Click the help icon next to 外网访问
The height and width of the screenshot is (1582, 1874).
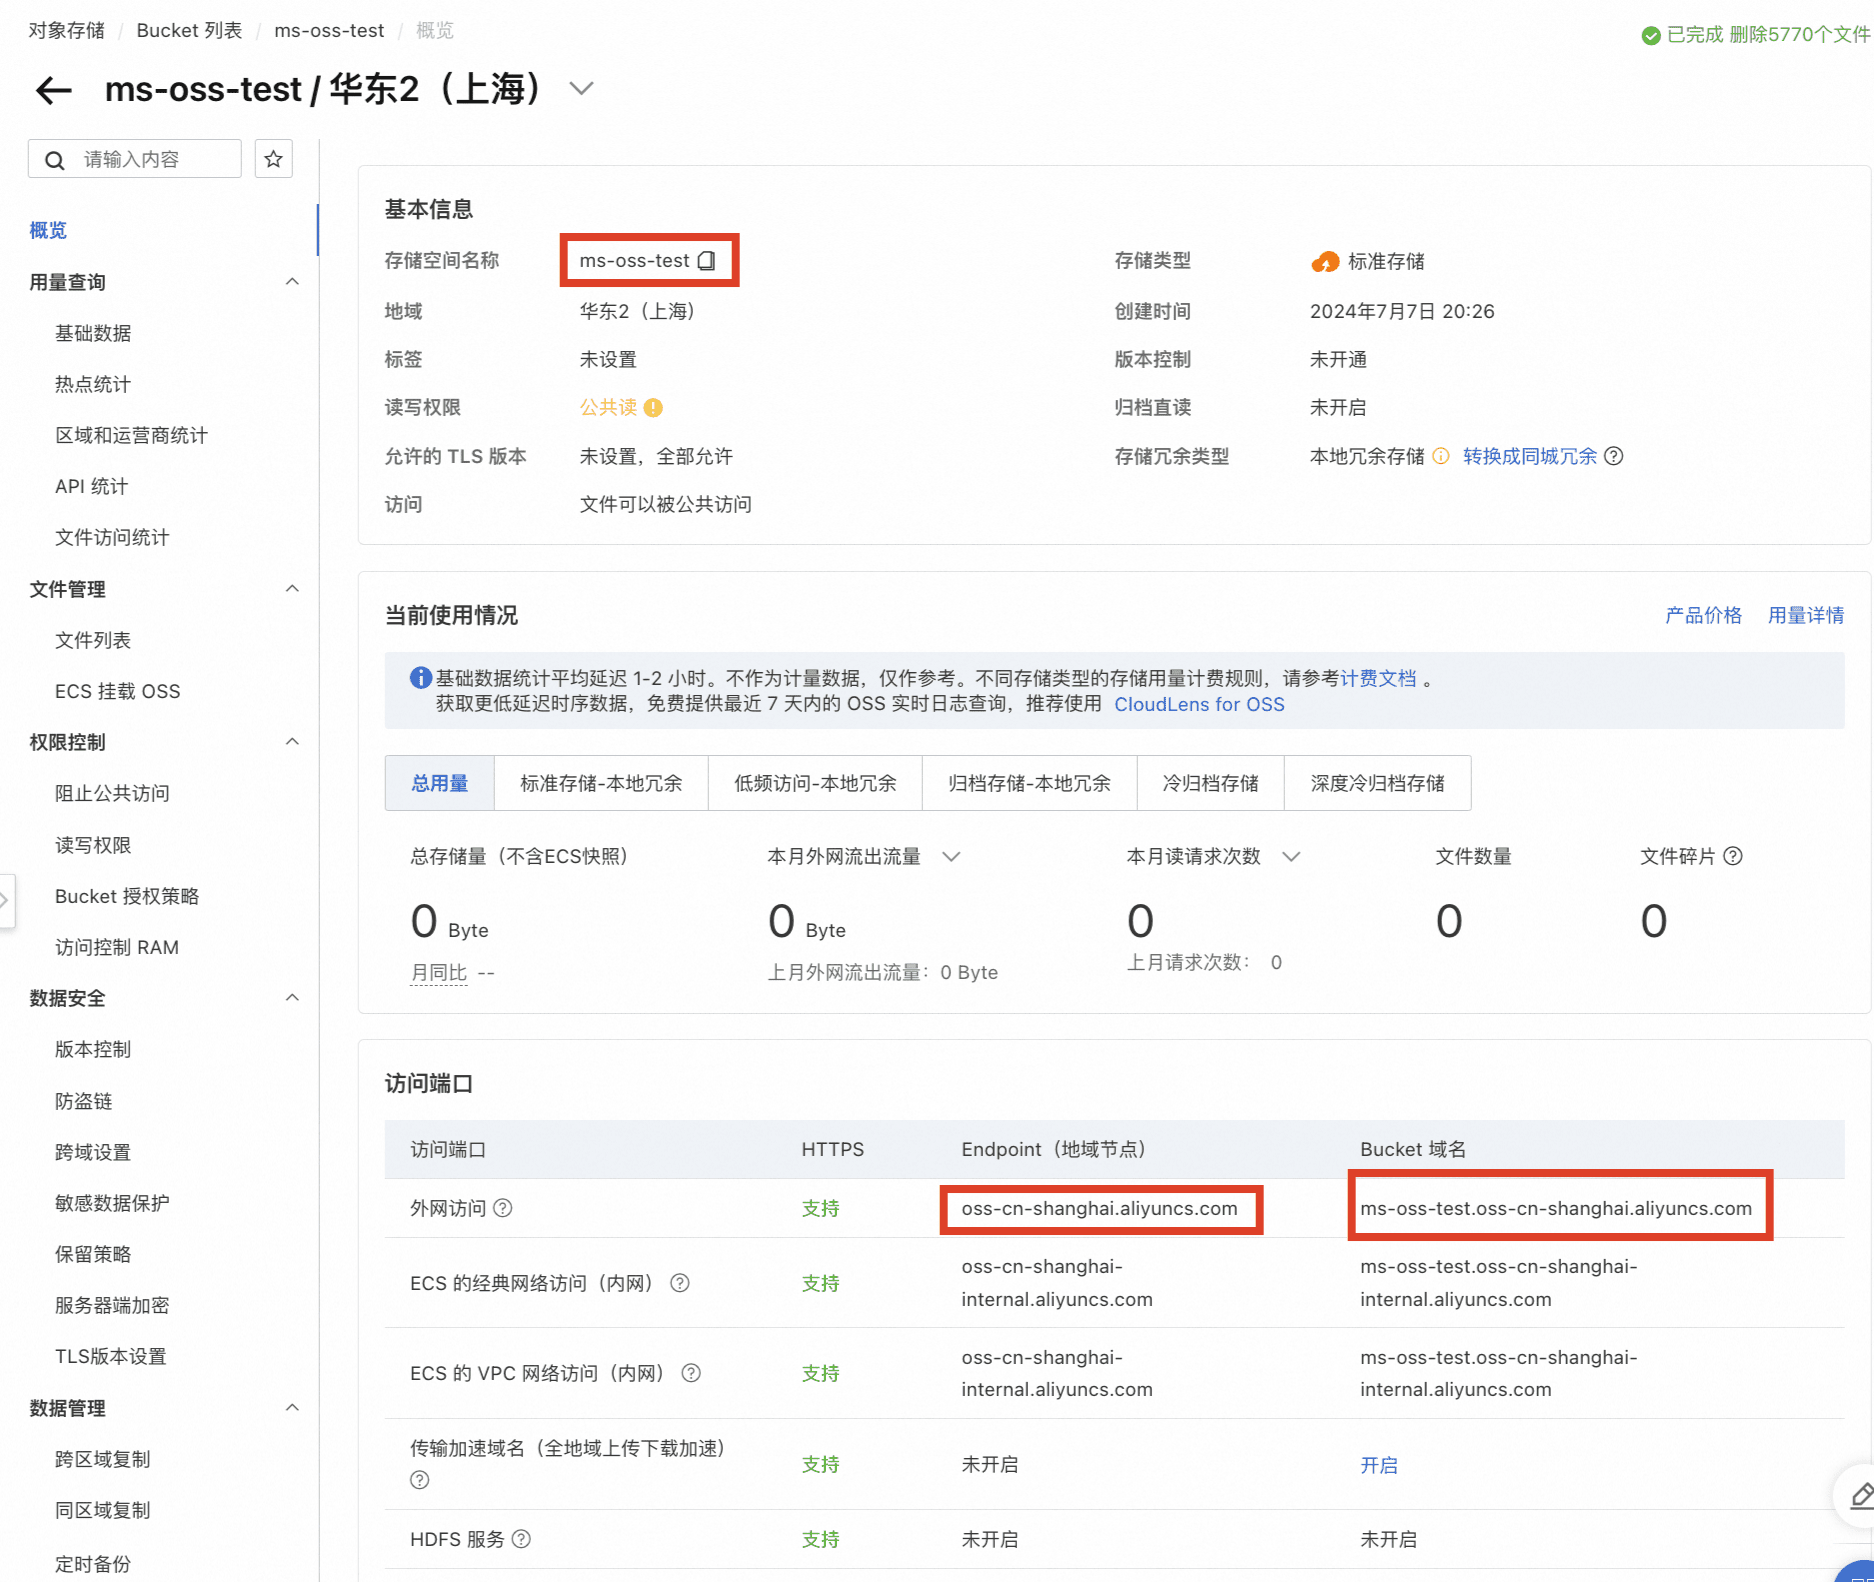503,1208
